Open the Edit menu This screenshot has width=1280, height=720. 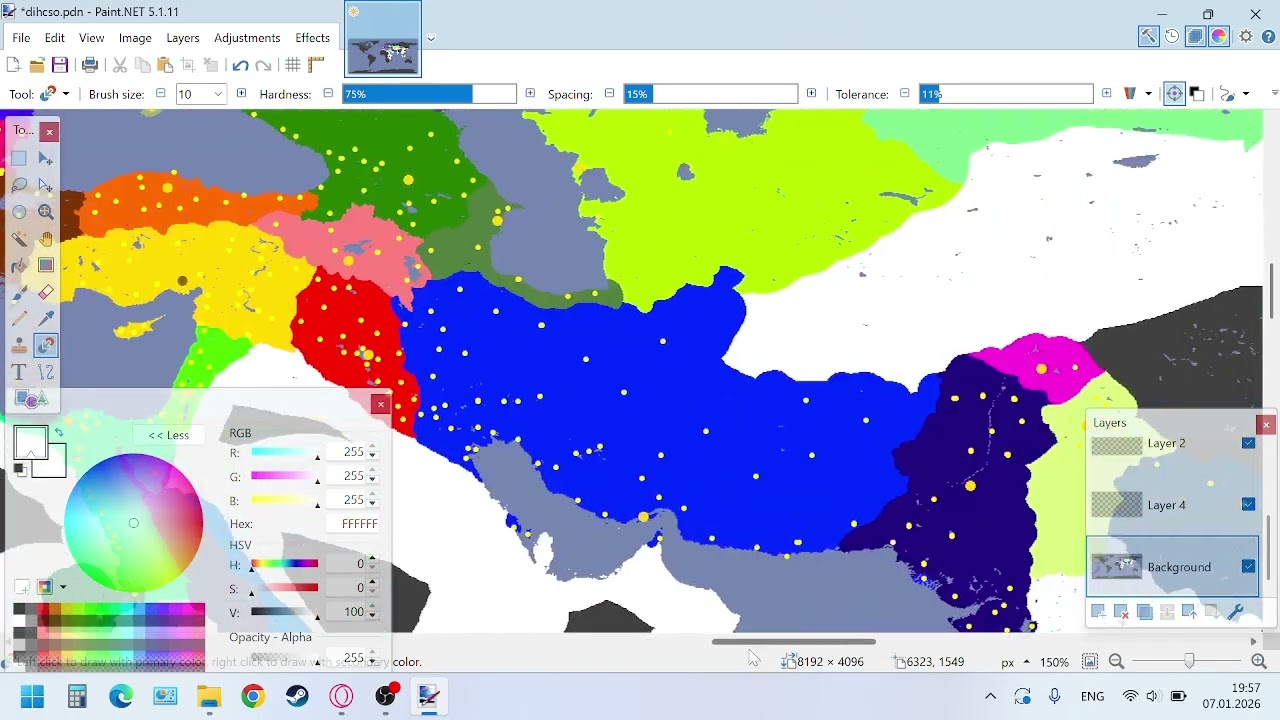pyautogui.click(x=54, y=38)
